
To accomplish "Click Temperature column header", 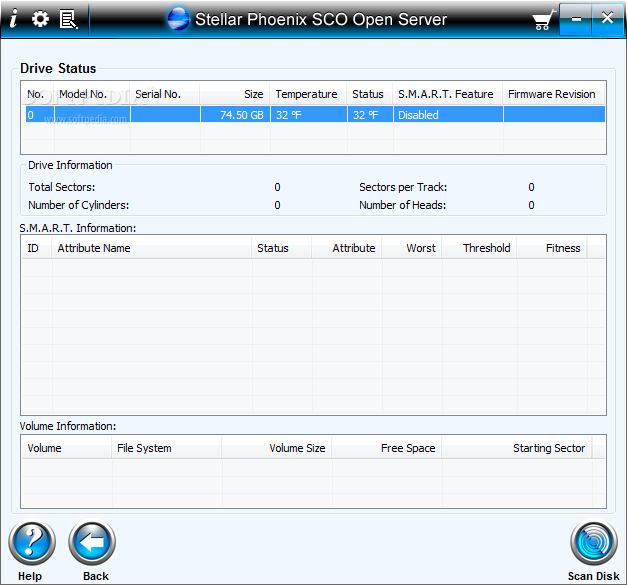I will click(x=309, y=94).
